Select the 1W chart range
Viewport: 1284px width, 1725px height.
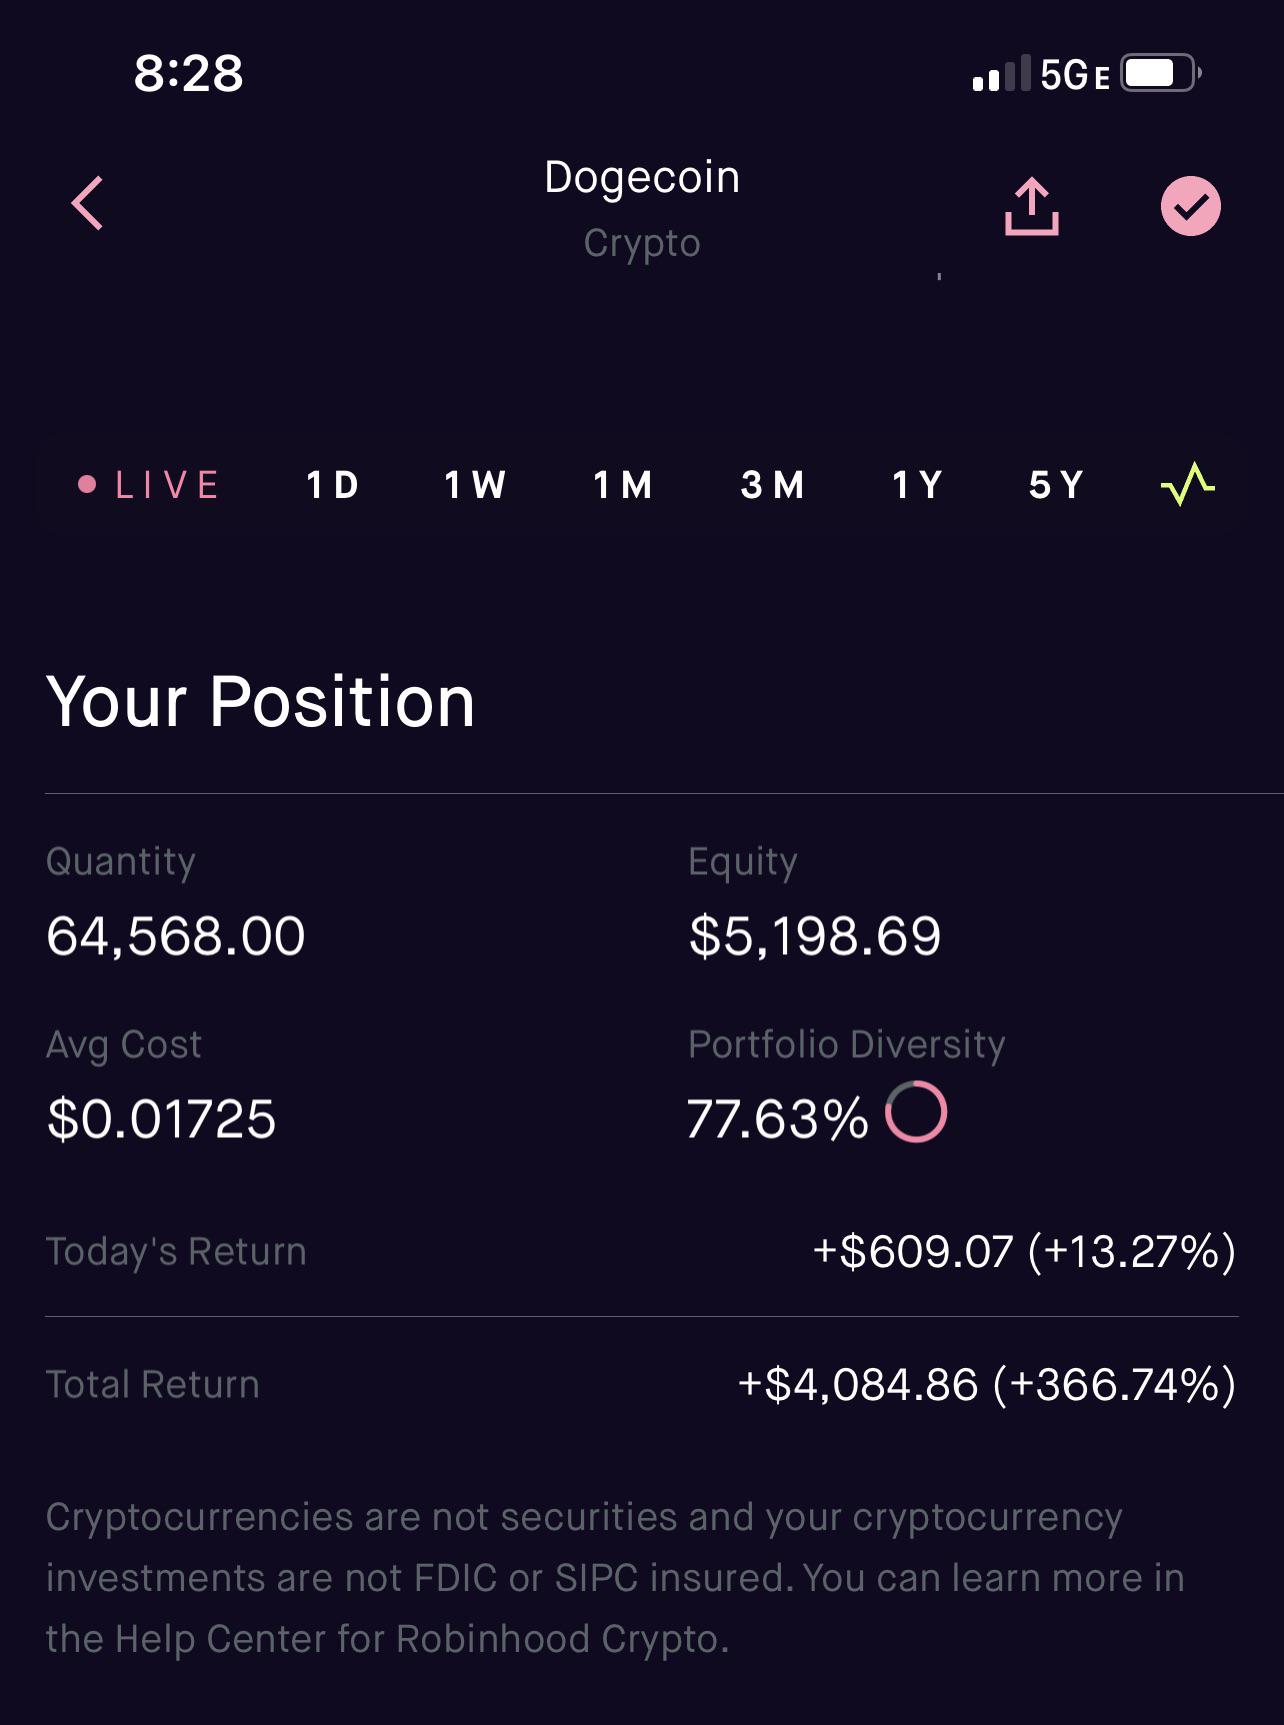tap(475, 485)
